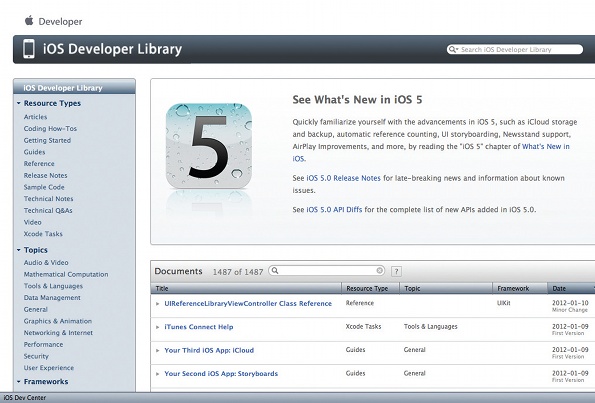Image resolution: width=595 pixels, height=403 pixels.
Task: Expand the iTunes Connect Help row
Action: (x=157, y=327)
